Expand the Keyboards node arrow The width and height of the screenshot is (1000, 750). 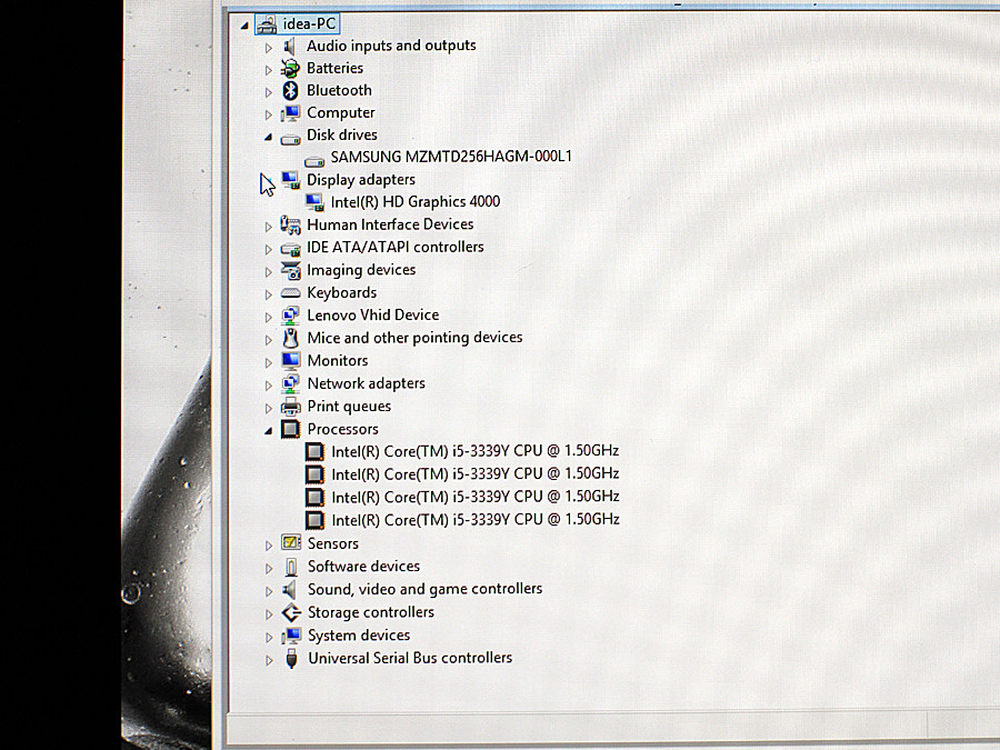[x=268, y=295]
